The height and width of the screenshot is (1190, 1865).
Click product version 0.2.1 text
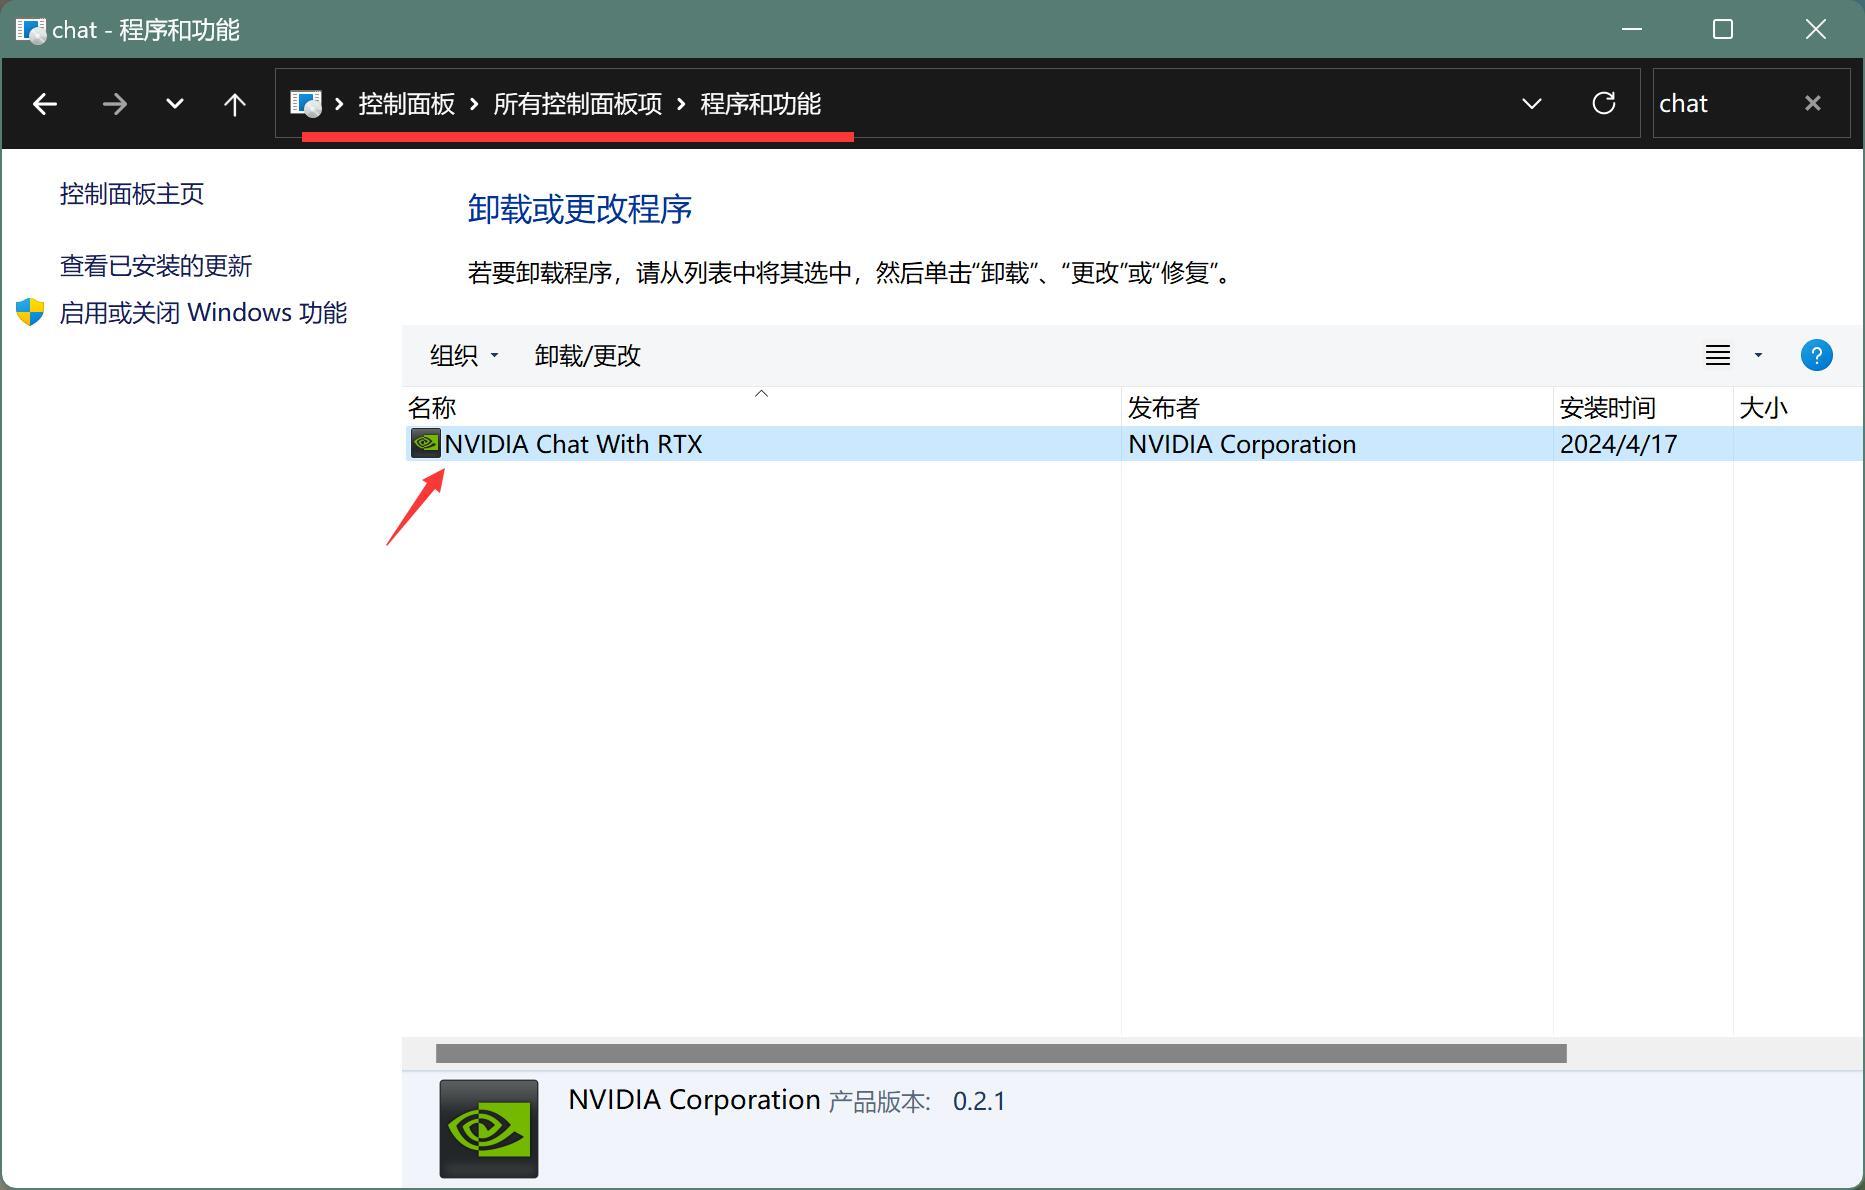pyautogui.click(x=979, y=1101)
